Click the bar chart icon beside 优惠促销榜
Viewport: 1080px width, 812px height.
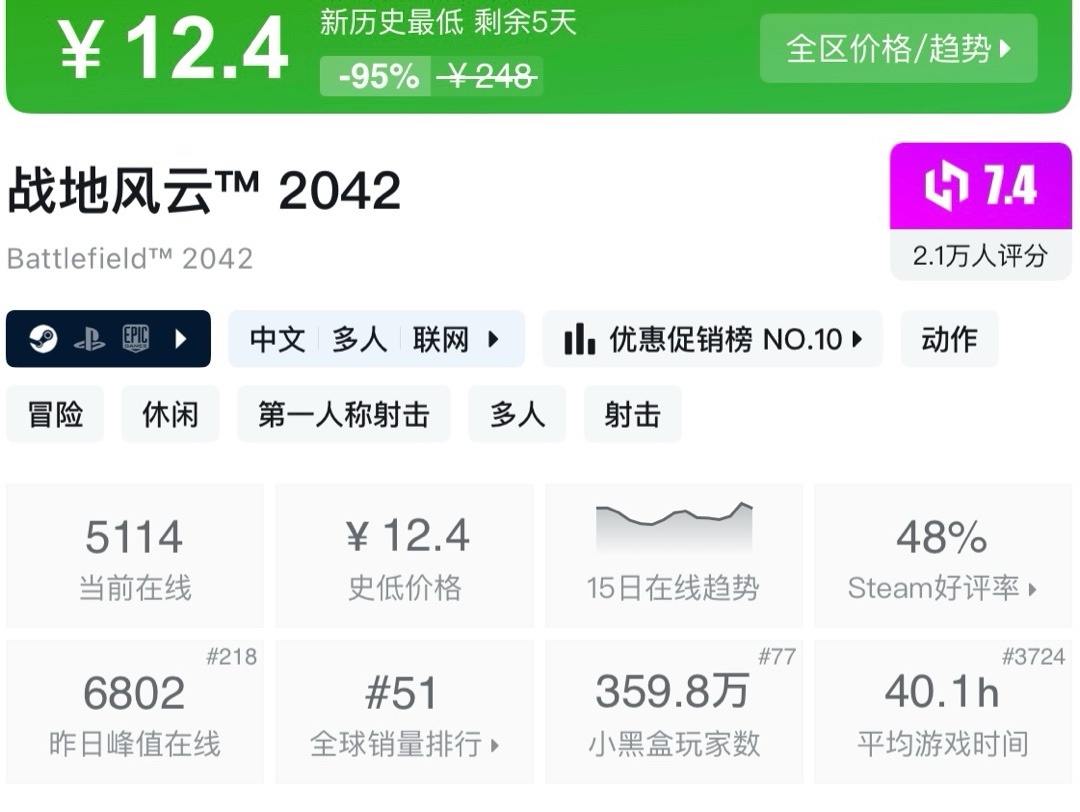[579, 340]
